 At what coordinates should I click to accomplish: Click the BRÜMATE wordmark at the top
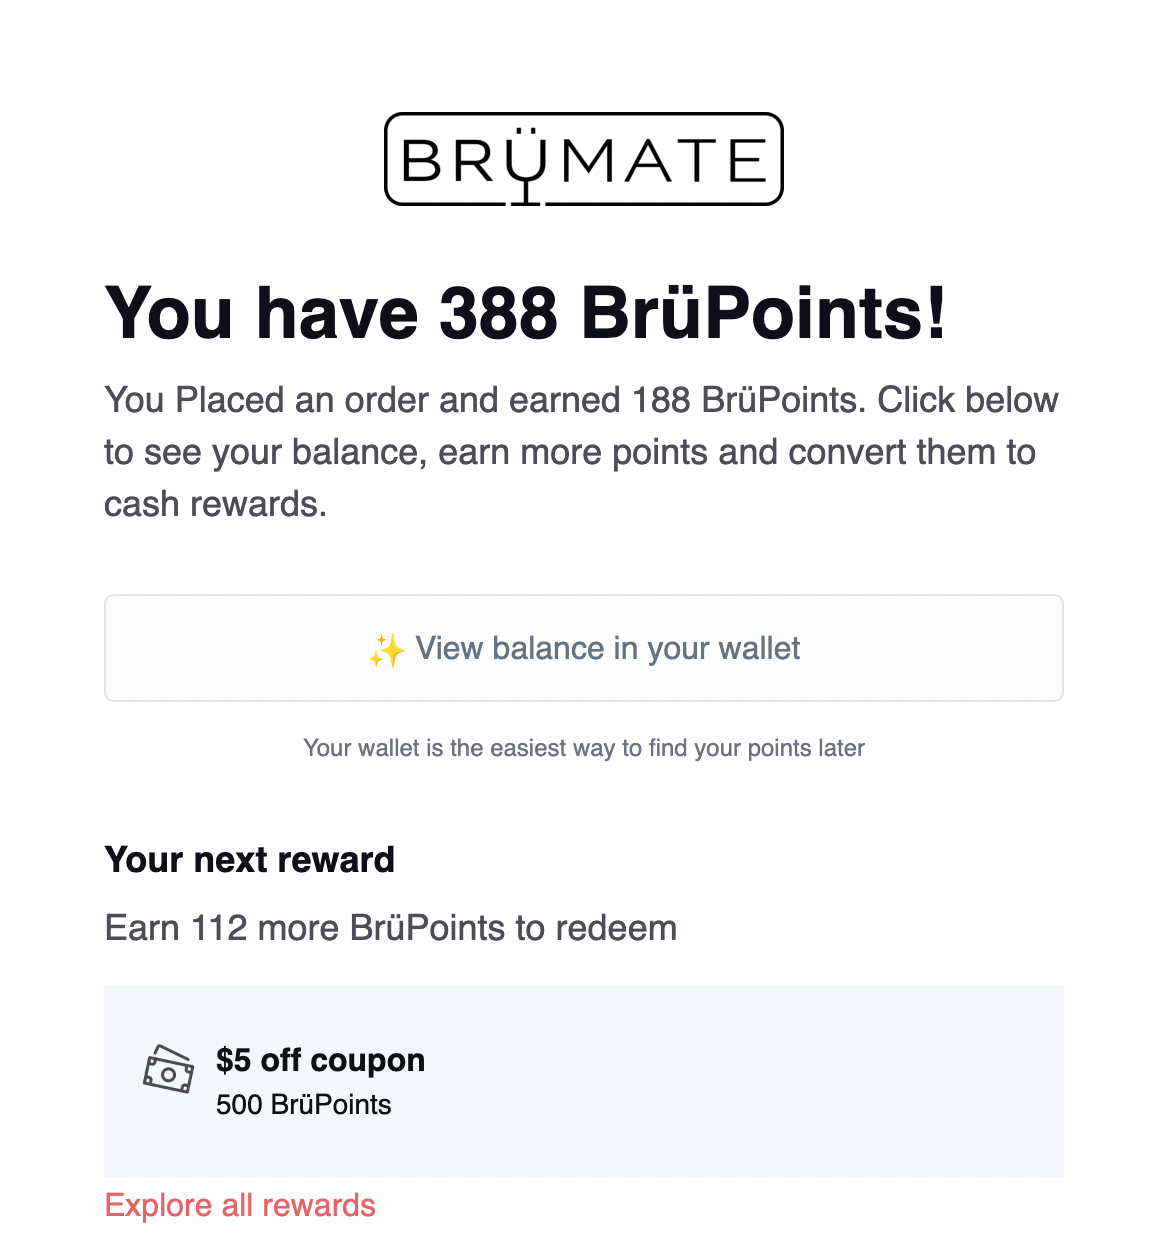point(583,159)
